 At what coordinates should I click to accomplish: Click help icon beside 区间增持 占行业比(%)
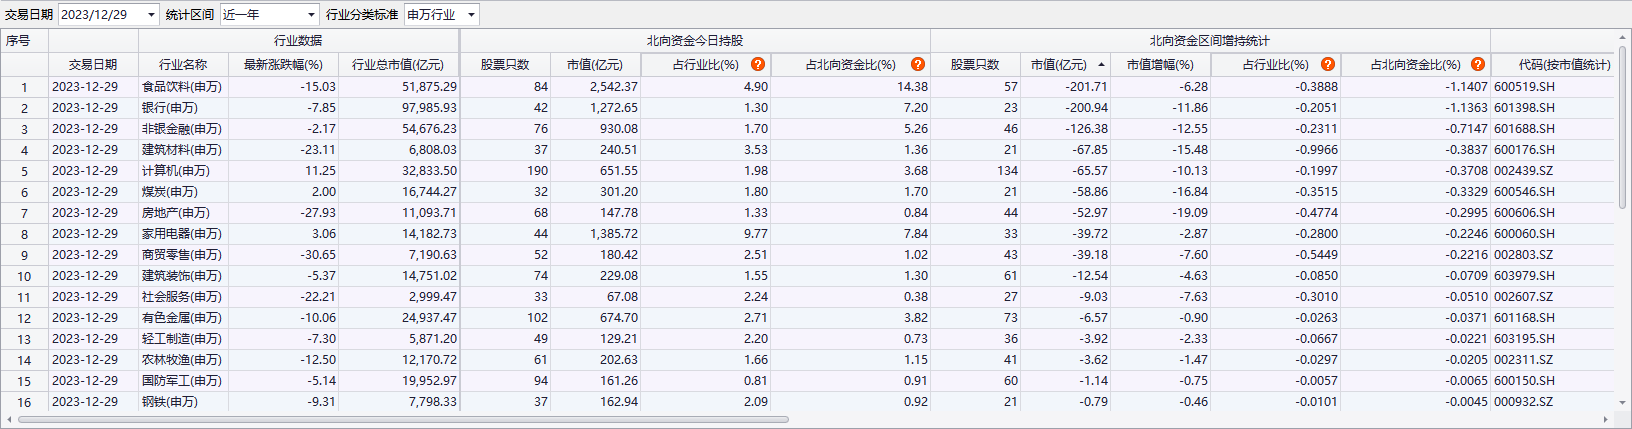(1328, 65)
